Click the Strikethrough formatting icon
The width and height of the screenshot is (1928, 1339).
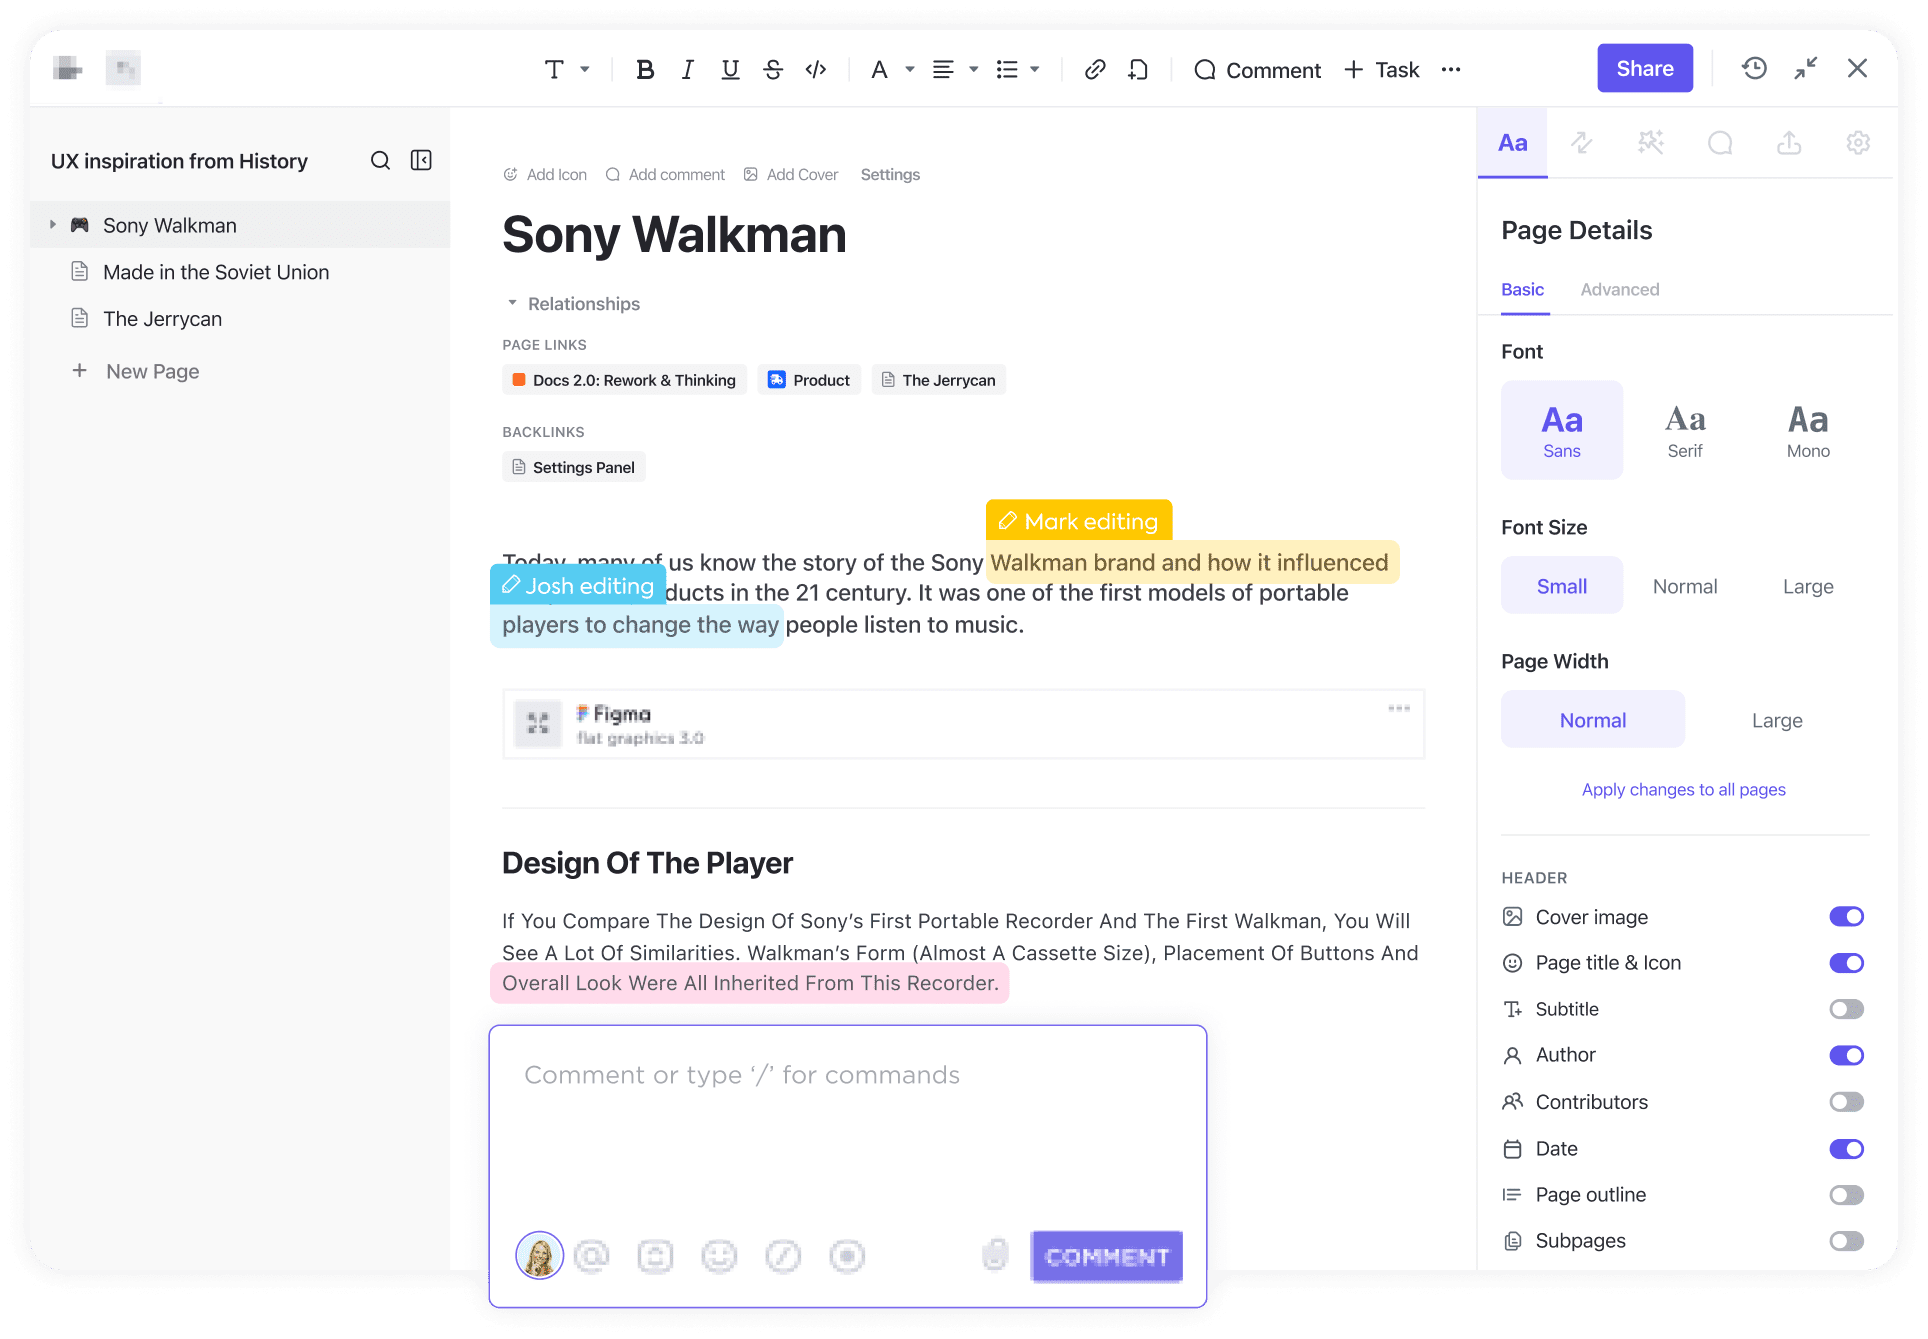click(x=774, y=70)
